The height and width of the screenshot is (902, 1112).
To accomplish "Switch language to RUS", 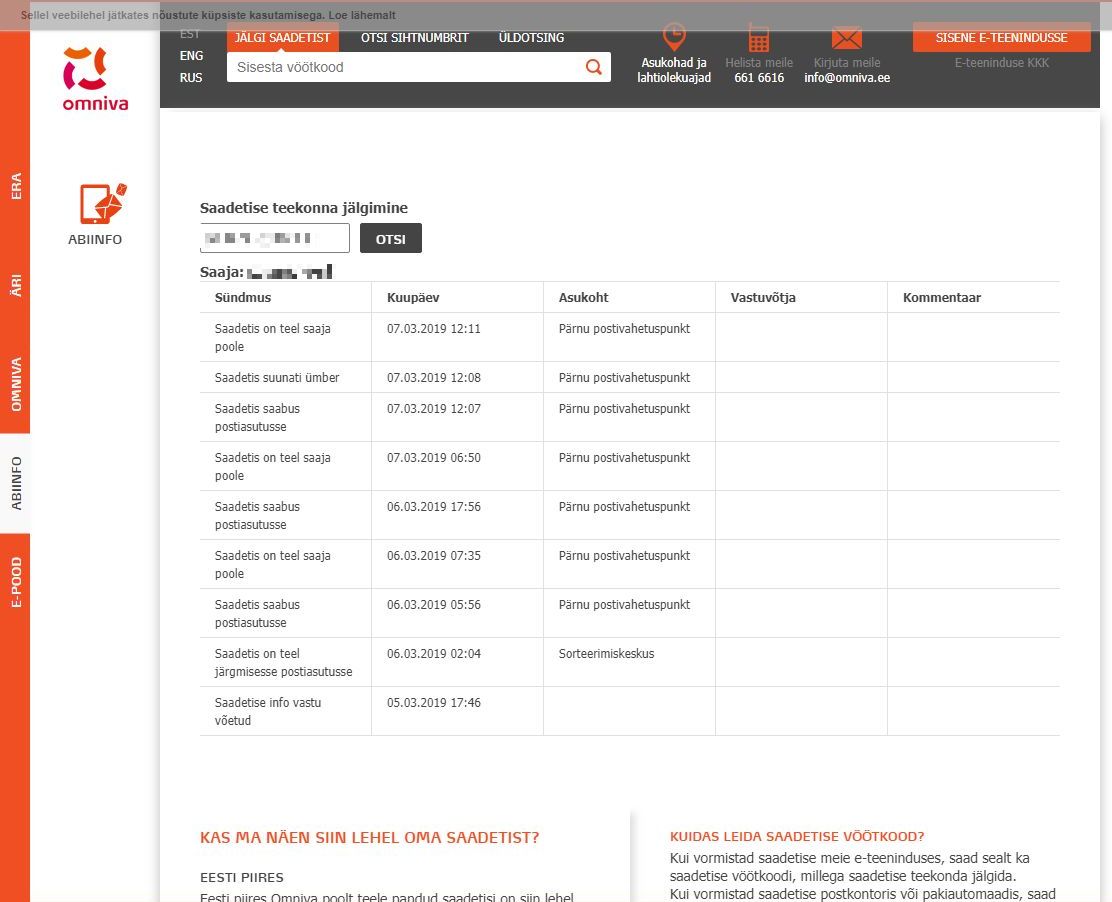I will (191, 78).
